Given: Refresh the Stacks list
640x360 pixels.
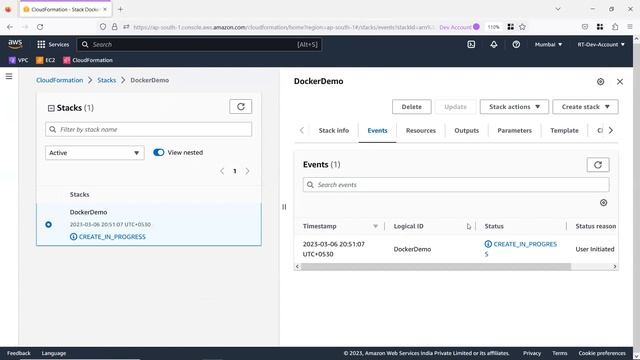Looking at the screenshot, I should pos(240,107).
